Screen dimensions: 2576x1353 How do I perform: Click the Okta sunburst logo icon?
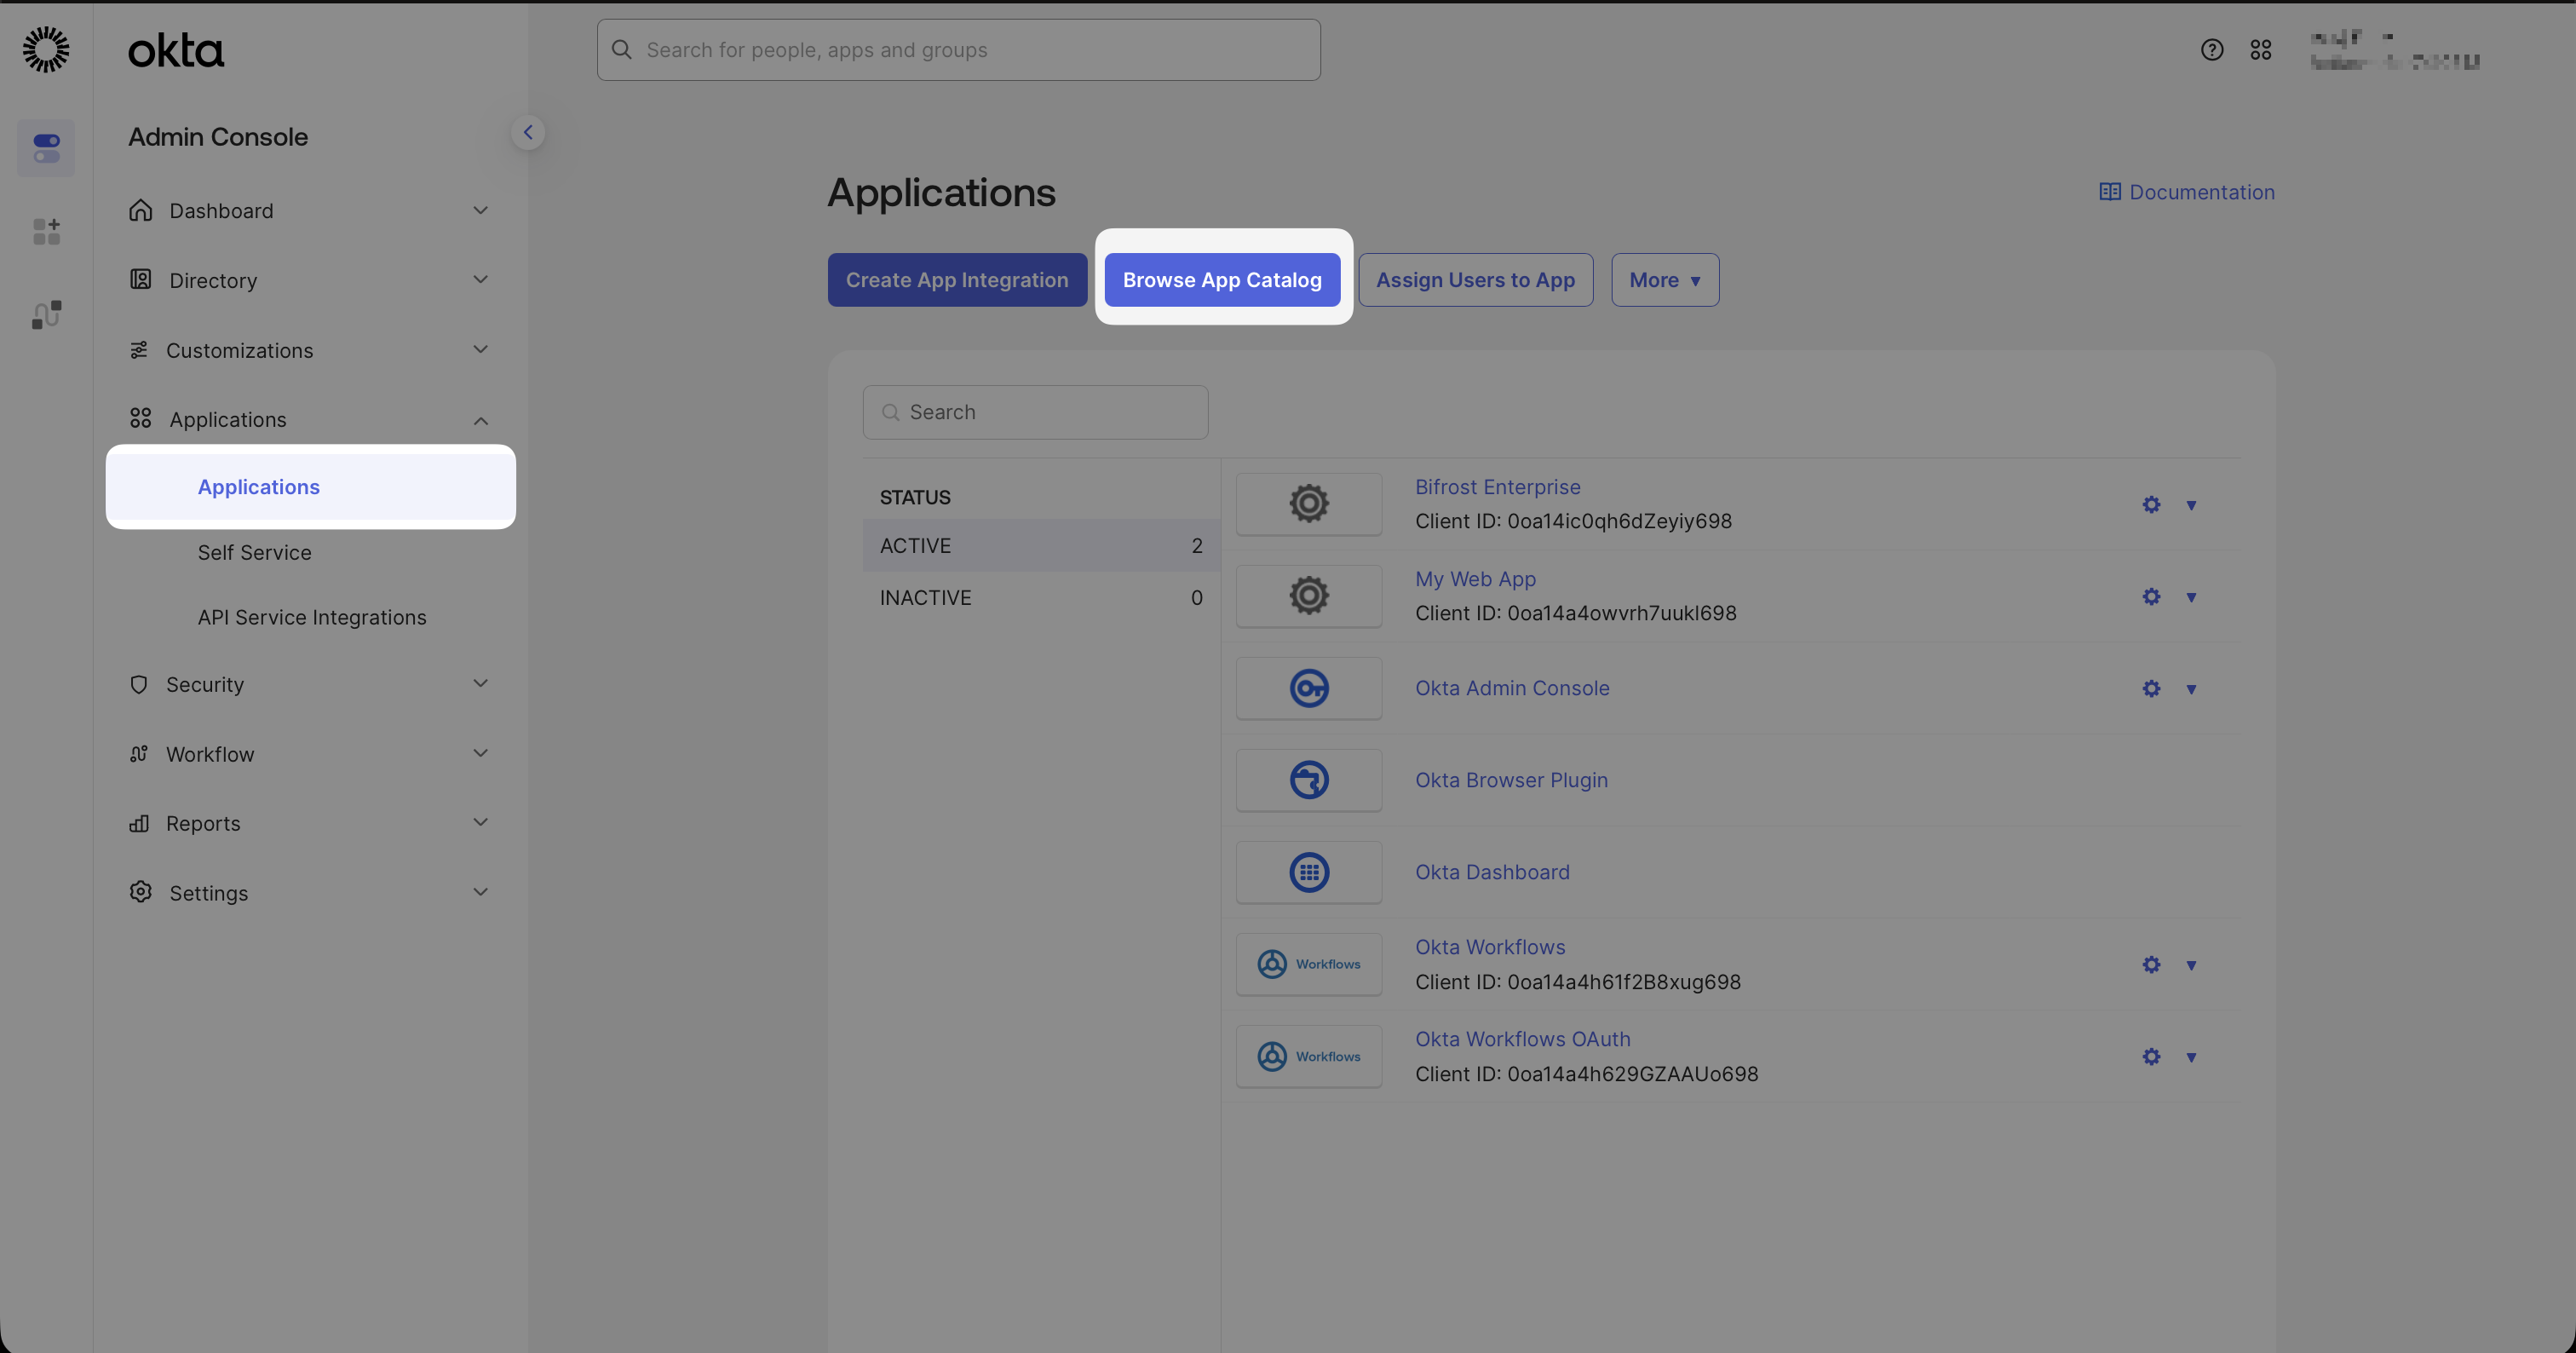pos(46,49)
